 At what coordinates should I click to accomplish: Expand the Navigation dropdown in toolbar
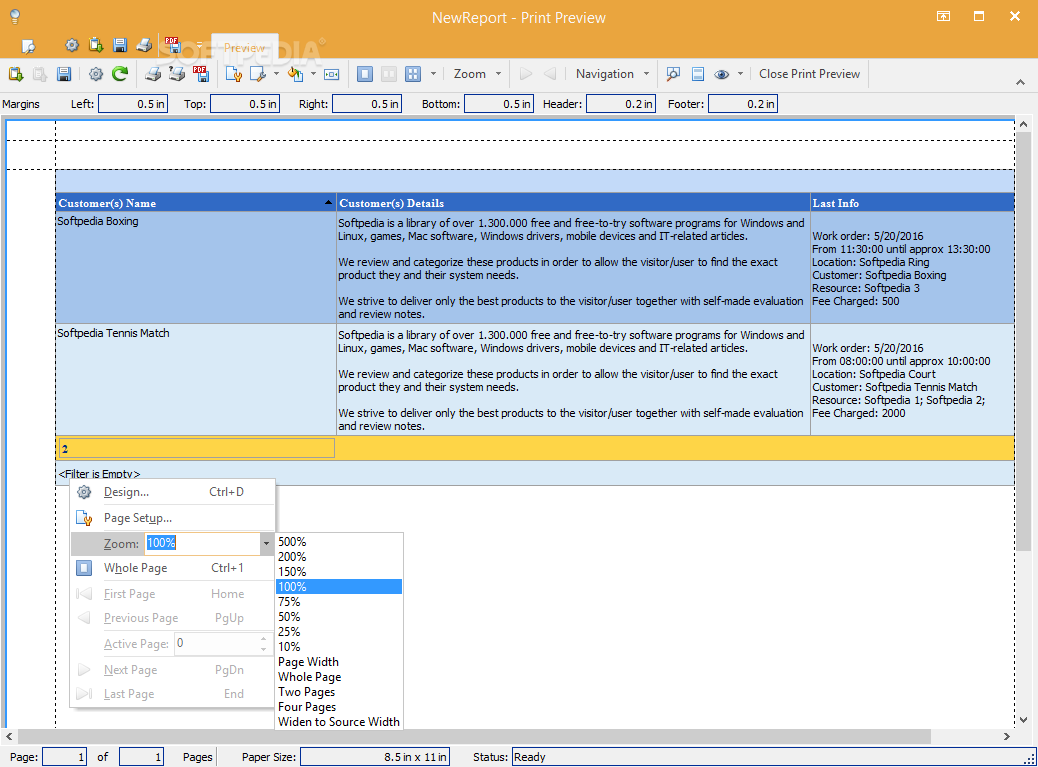tap(646, 74)
